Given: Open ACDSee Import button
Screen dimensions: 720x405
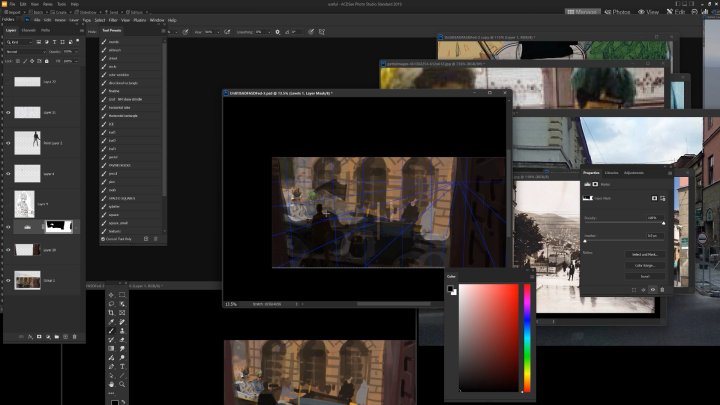Looking at the screenshot, I should (x=11, y=12).
